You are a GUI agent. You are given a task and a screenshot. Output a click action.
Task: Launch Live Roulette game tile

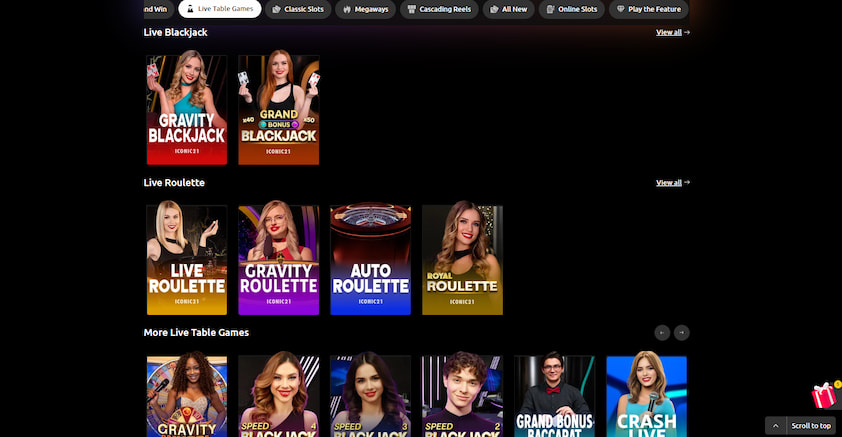187,260
